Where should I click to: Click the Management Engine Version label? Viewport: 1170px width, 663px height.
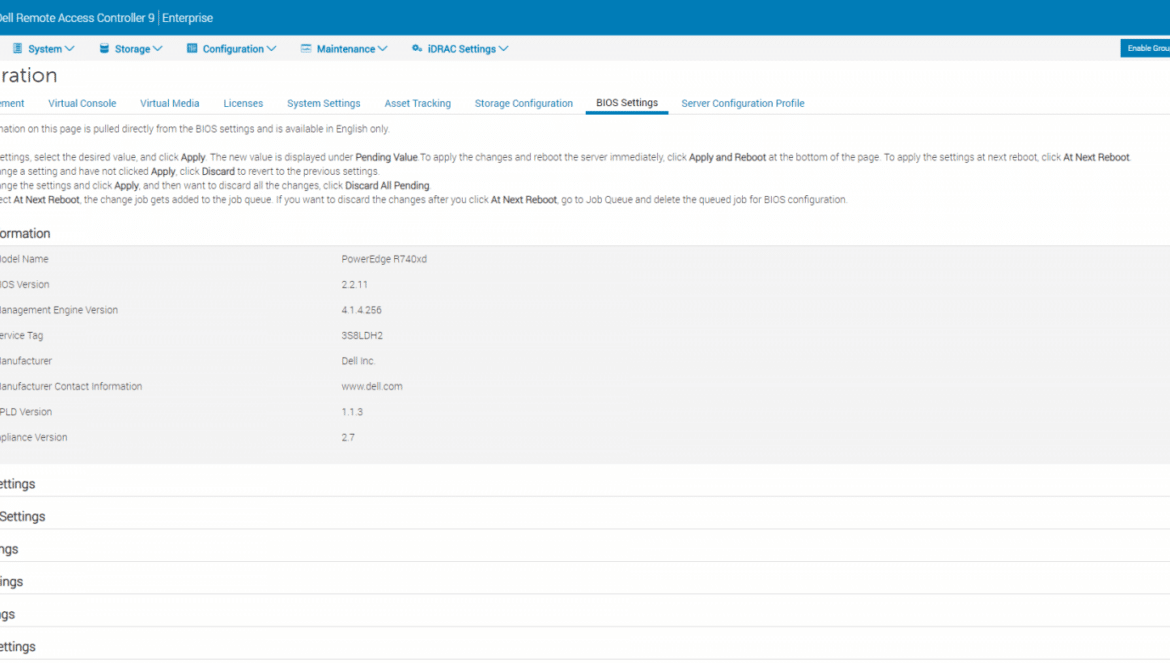[59, 310]
